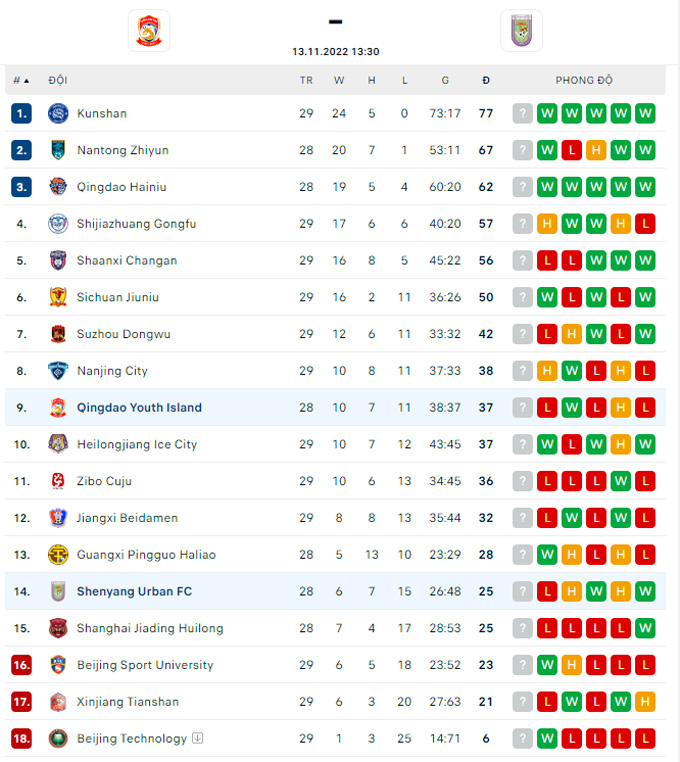The height and width of the screenshot is (762, 680).
Task: Click the rank 18 badge for Beijing Technology
Action: pos(21,739)
